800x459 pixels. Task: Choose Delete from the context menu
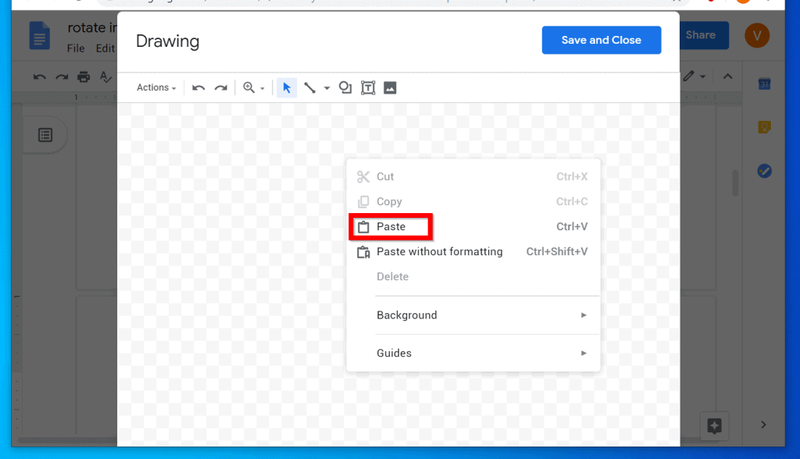473,276
